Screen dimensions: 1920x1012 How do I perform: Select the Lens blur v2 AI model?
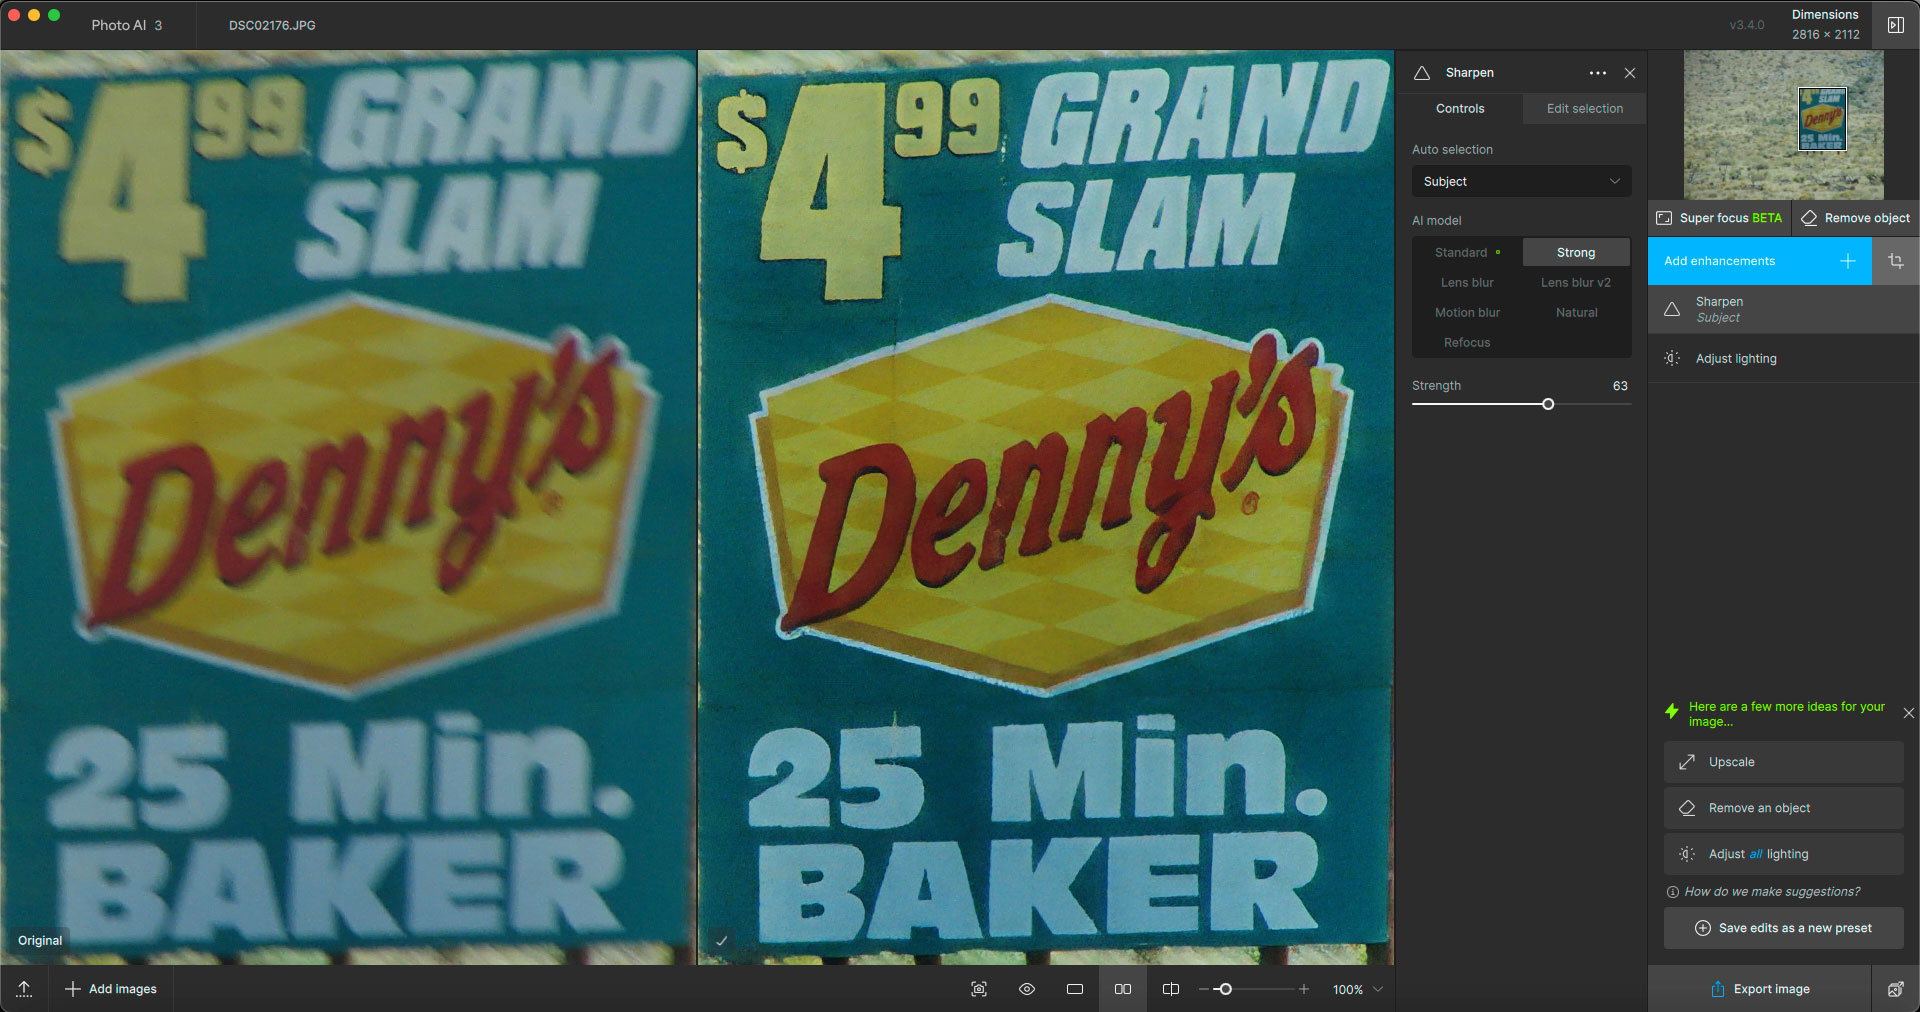[1576, 283]
